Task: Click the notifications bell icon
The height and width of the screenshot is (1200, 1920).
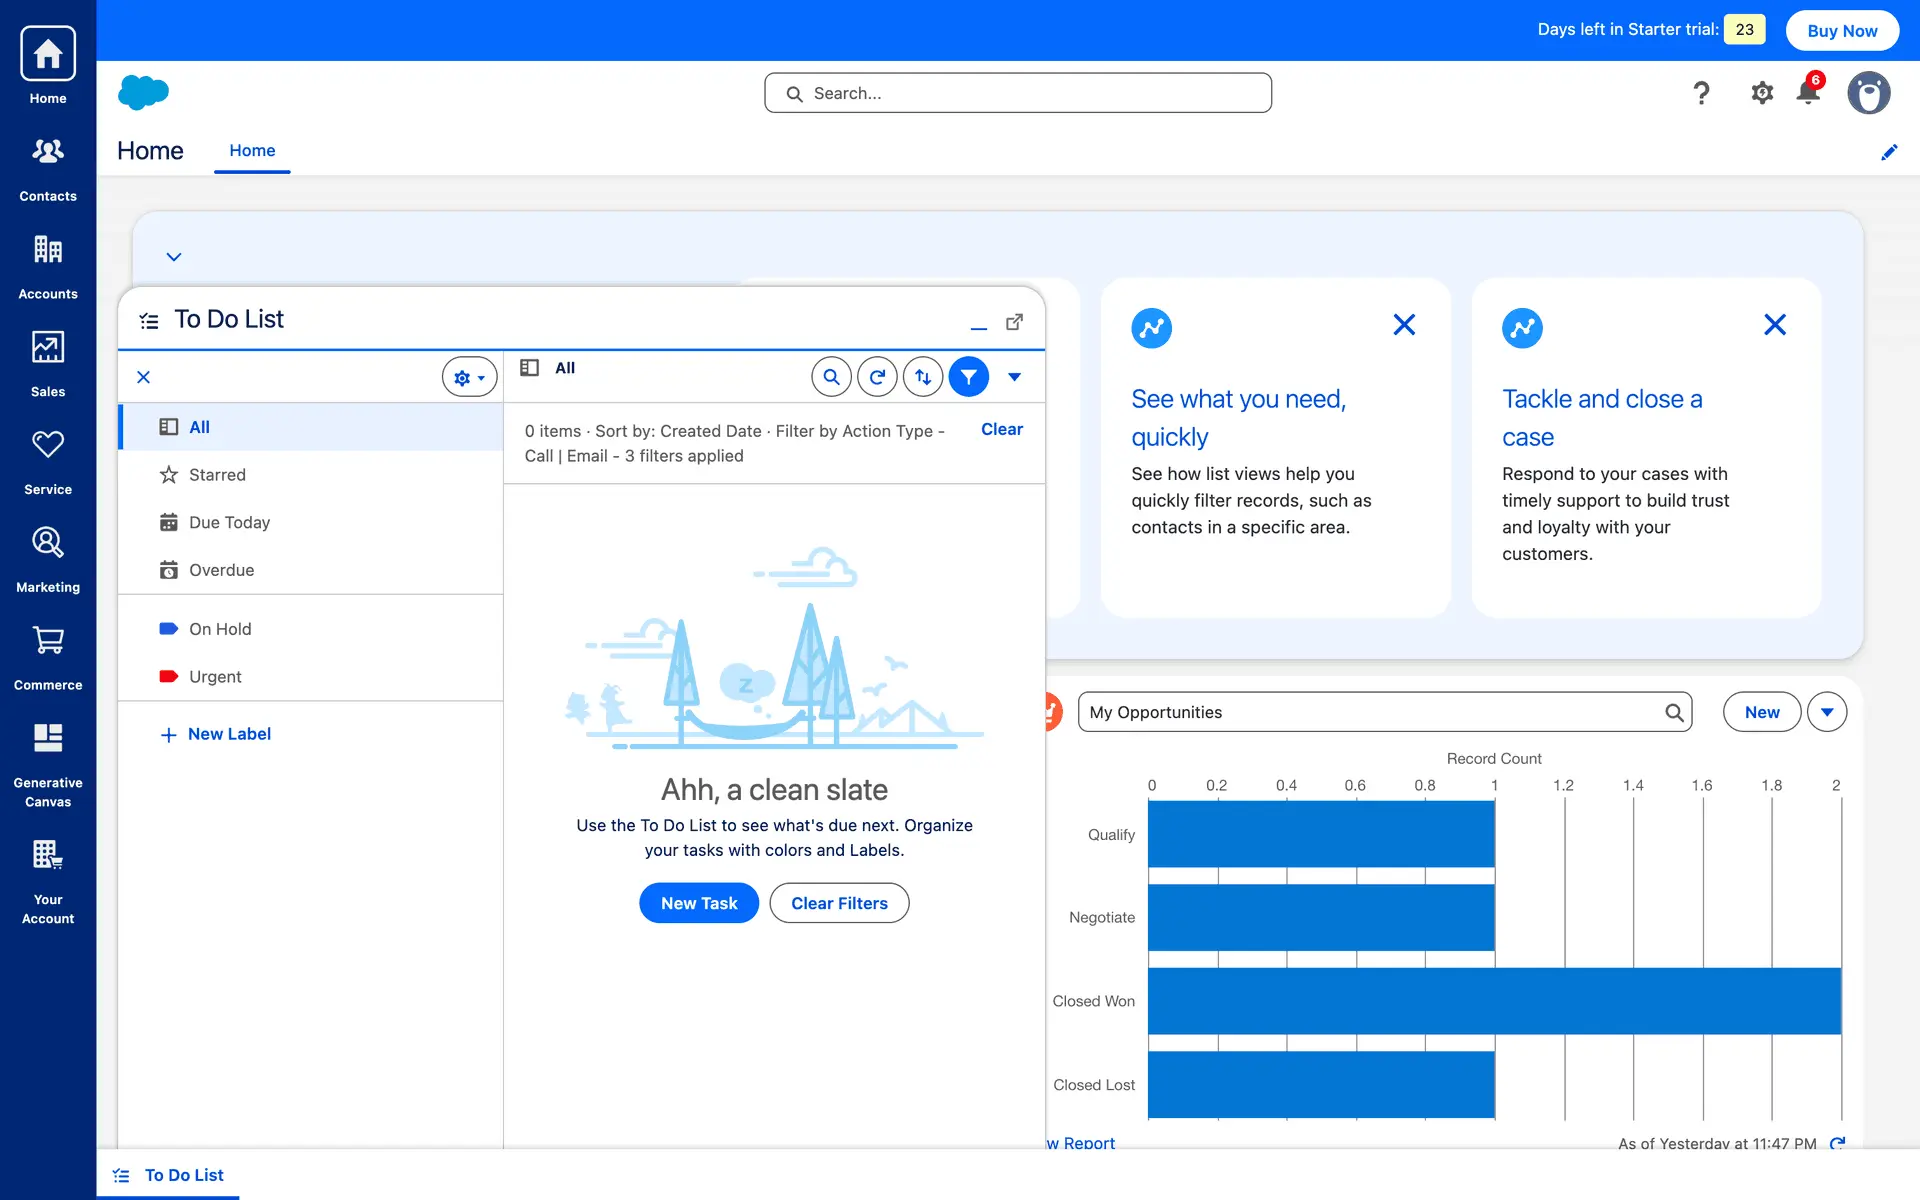Action: coord(1808,93)
